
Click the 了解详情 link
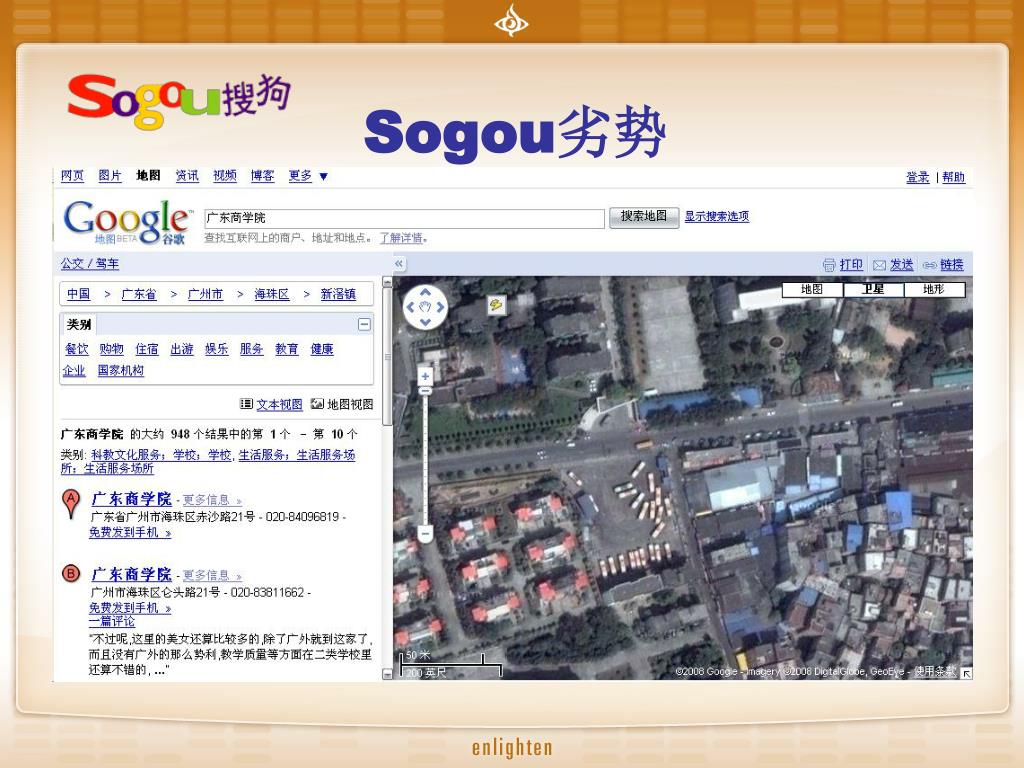[402, 238]
